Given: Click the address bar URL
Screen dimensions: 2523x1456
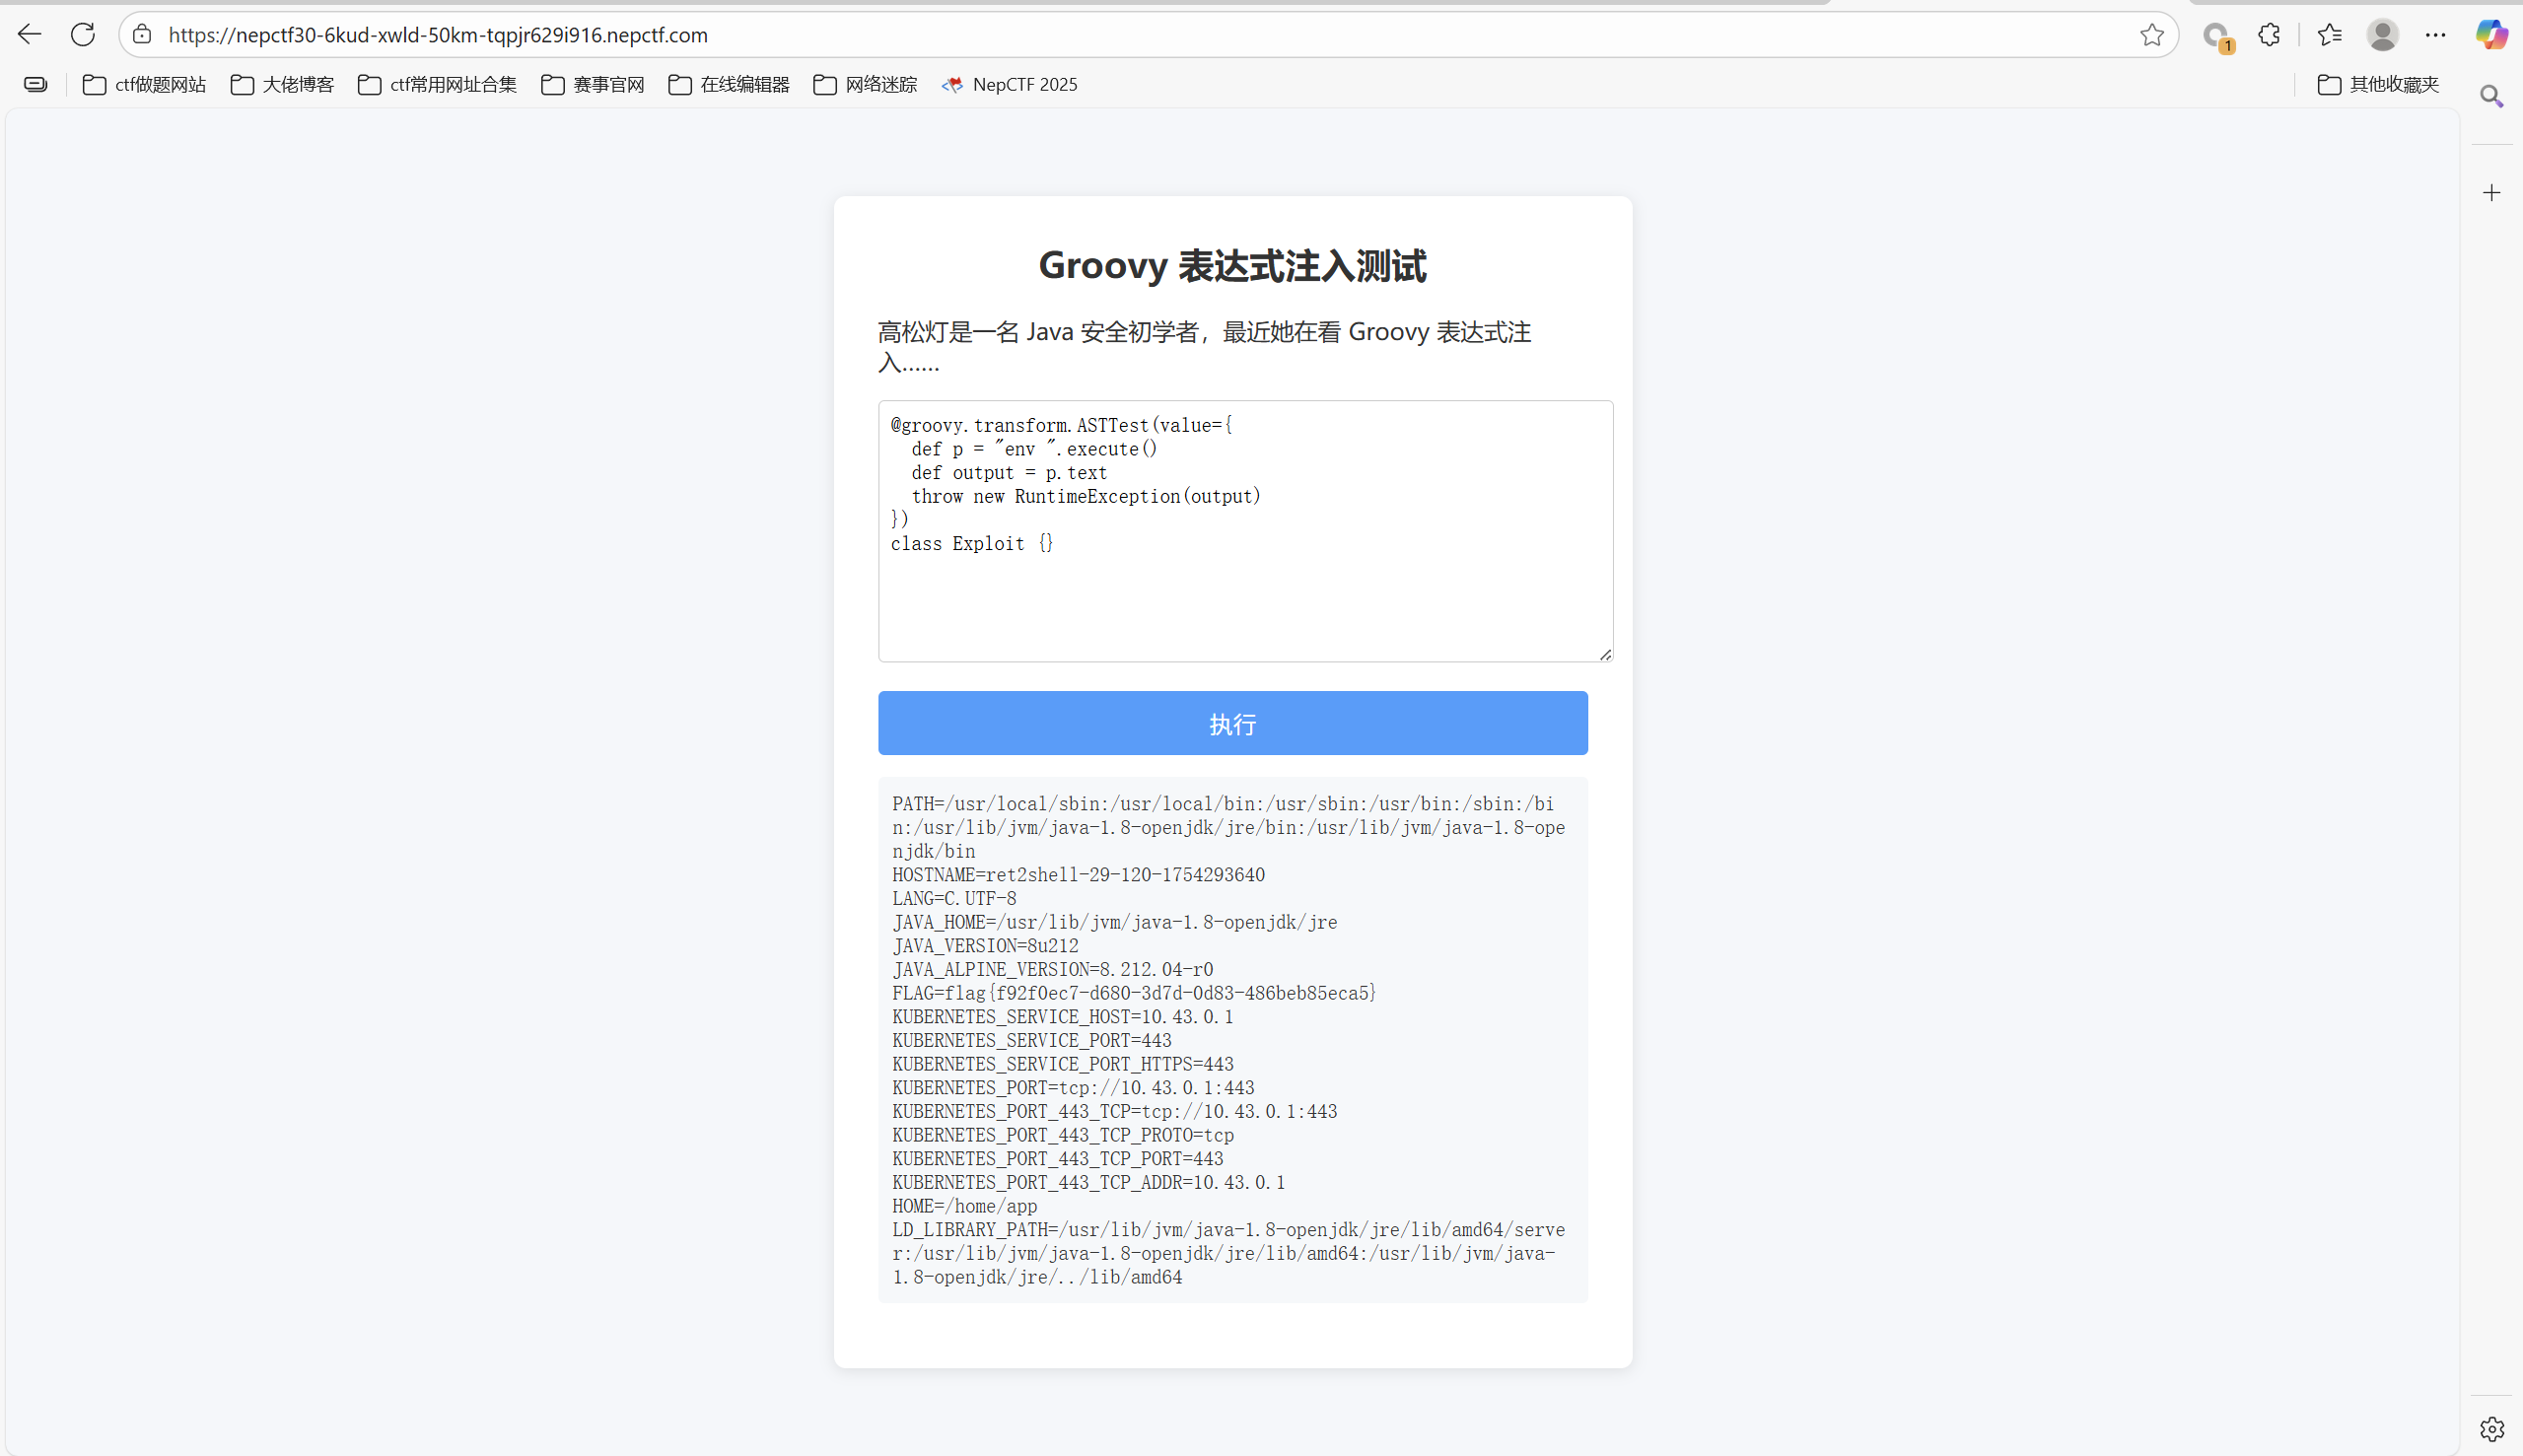Looking at the screenshot, I should pyautogui.click(x=438, y=35).
